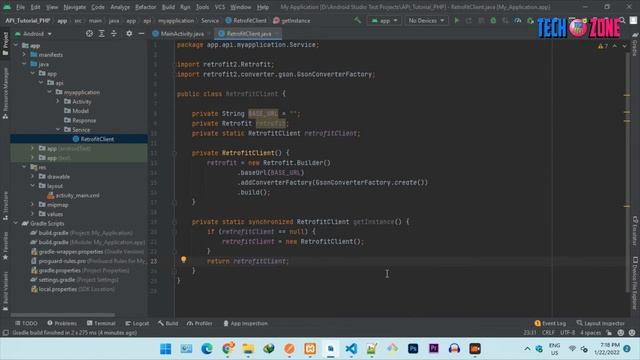Expand the drawable folder
This screenshot has width=640, height=360.
coord(33,176)
